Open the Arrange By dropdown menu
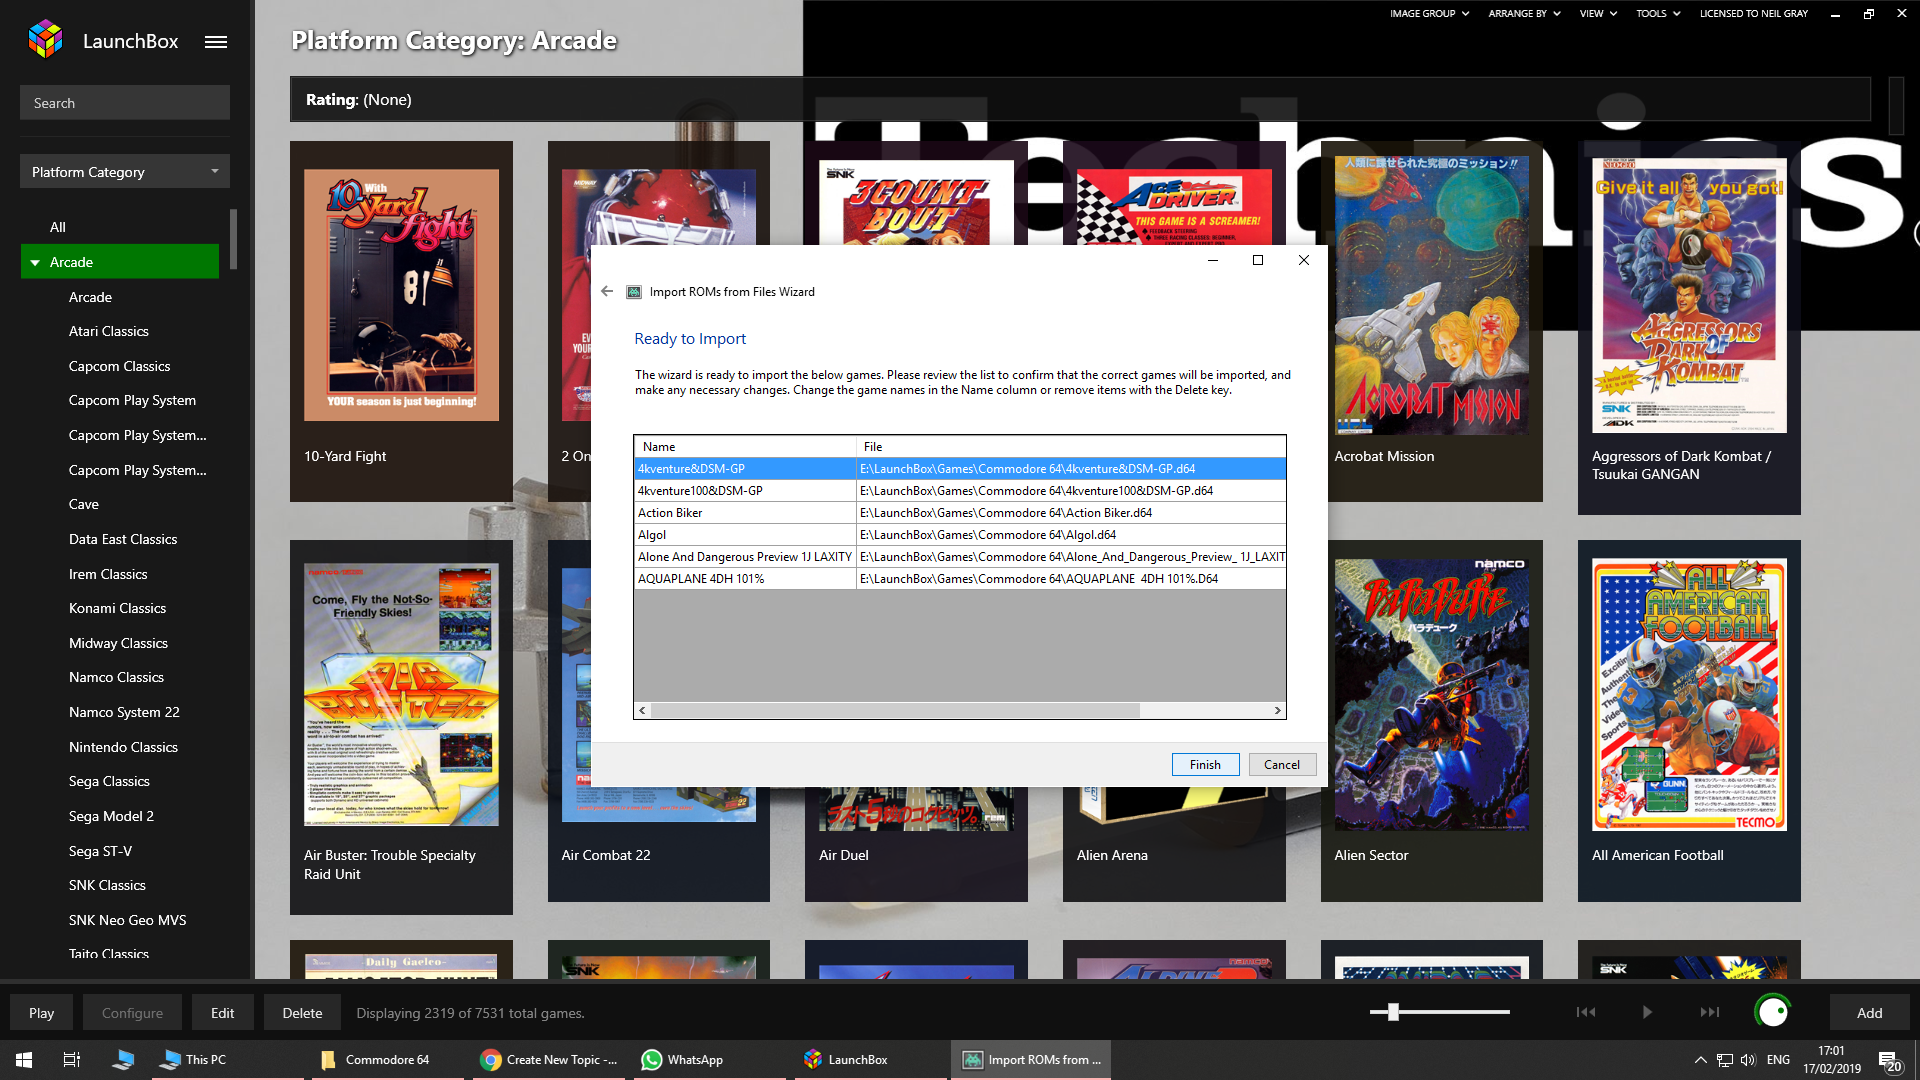This screenshot has width=1920, height=1080. (x=1524, y=13)
